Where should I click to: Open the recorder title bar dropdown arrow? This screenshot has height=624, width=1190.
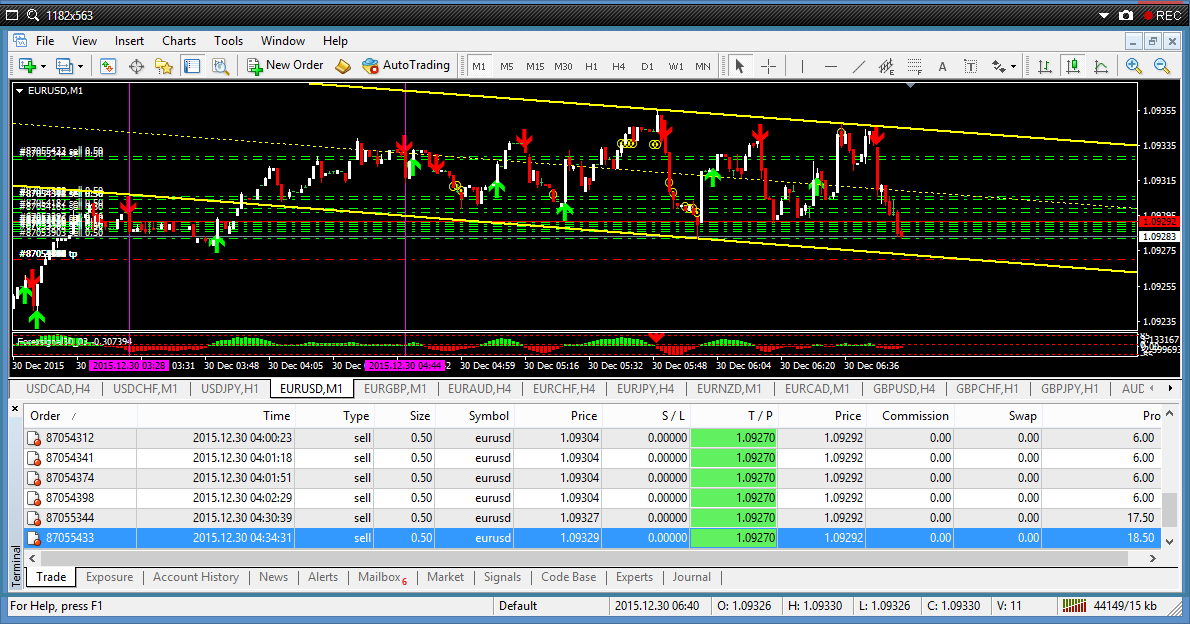point(1104,16)
